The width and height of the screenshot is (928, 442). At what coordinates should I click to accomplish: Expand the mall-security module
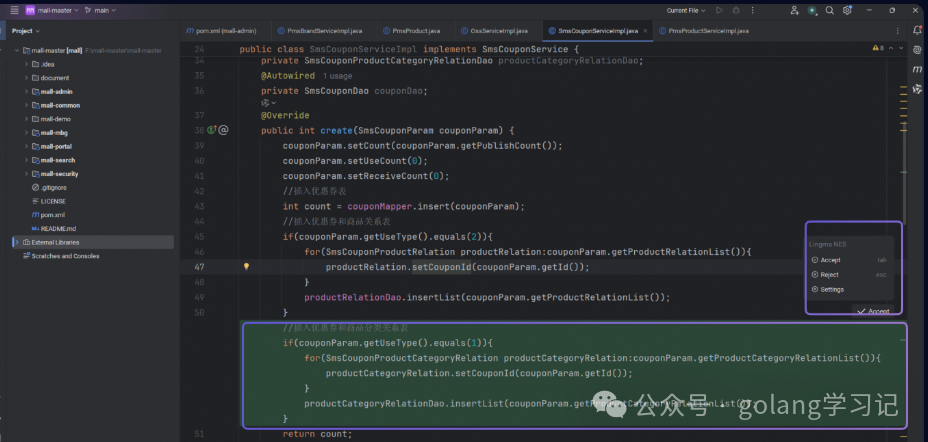(27, 174)
